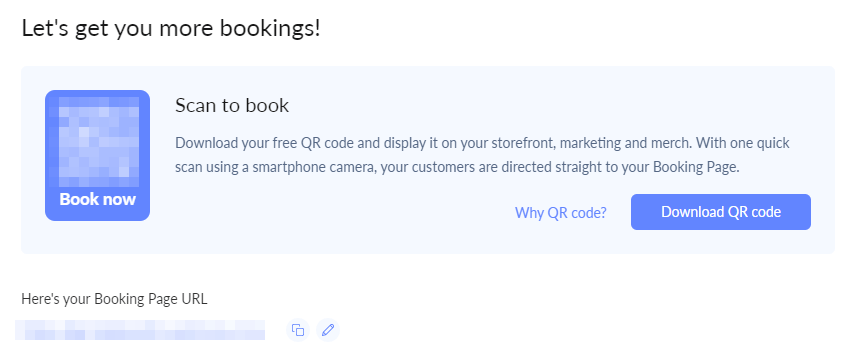The height and width of the screenshot is (361, 855).
Task: Click the blue QR card border beside Book now
Action: pyautogui.click(x=50, y=199)
